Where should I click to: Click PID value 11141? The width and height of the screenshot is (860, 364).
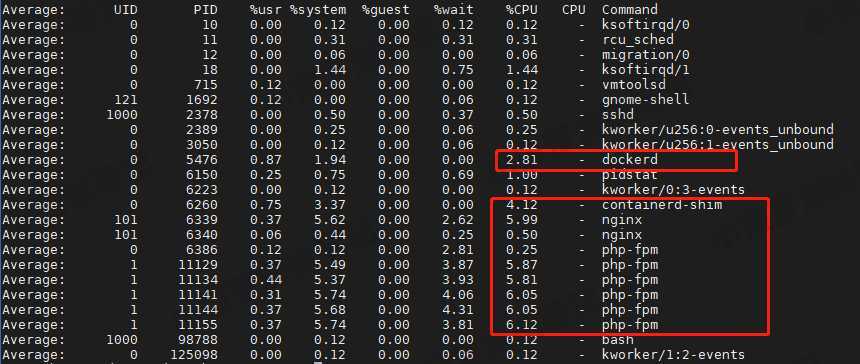[197, 294]
